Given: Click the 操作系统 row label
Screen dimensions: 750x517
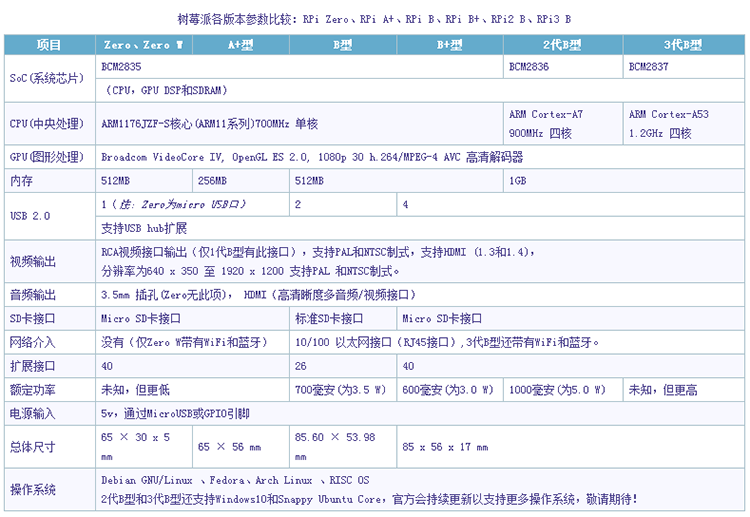Looking at the screenshot, I should pyautogui.click(x=50, y=490).
